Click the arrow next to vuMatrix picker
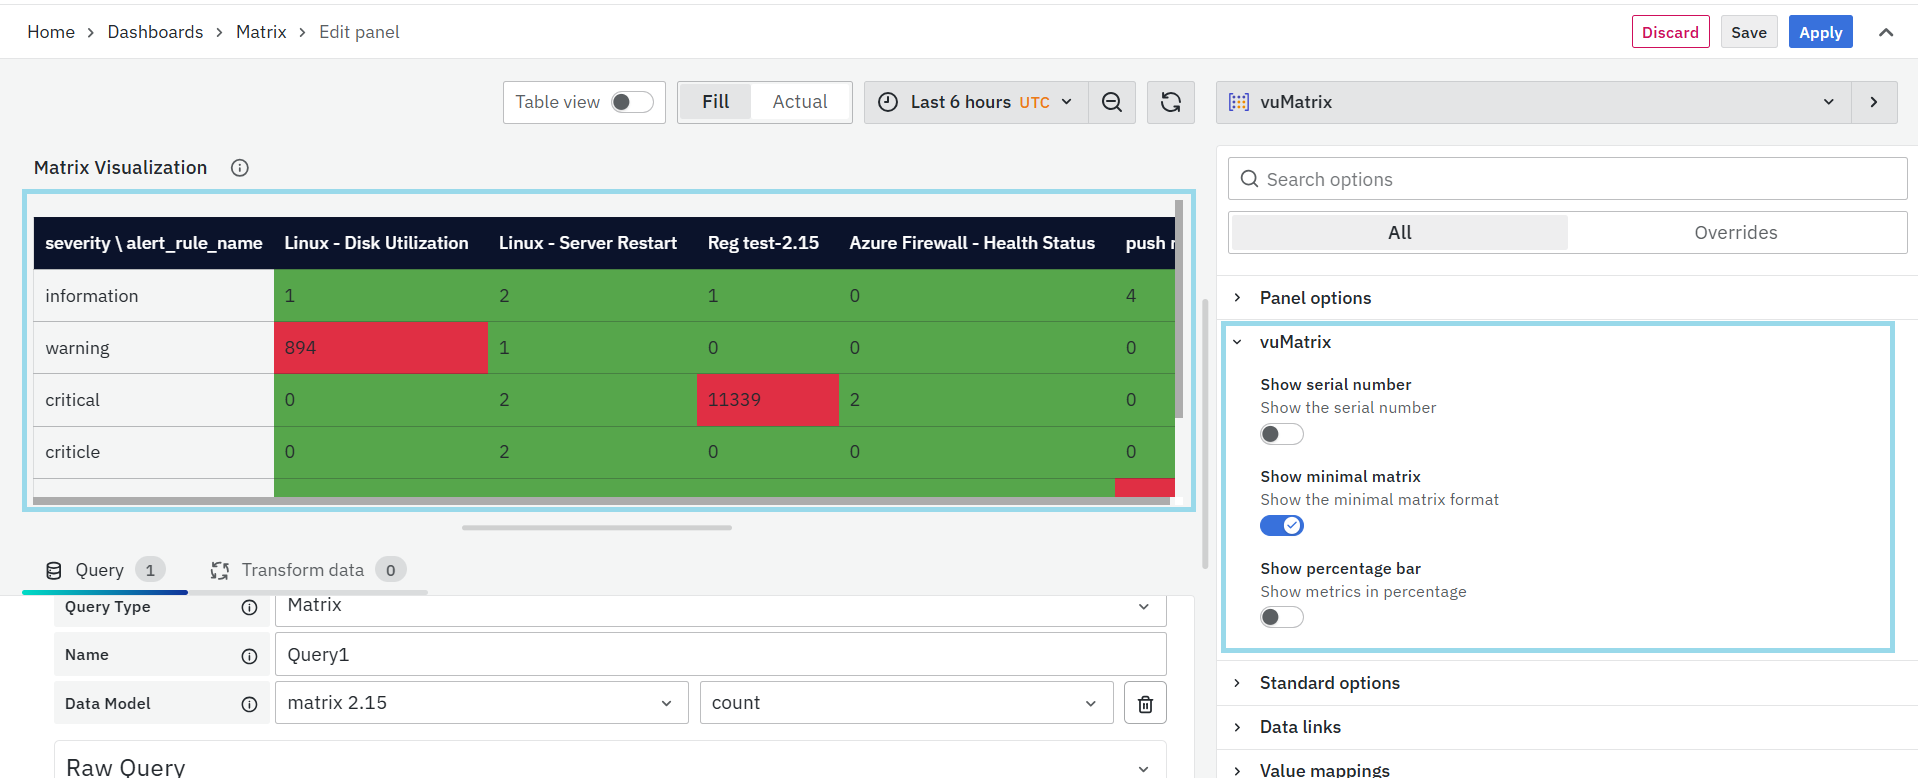 tap(1873, 102)
